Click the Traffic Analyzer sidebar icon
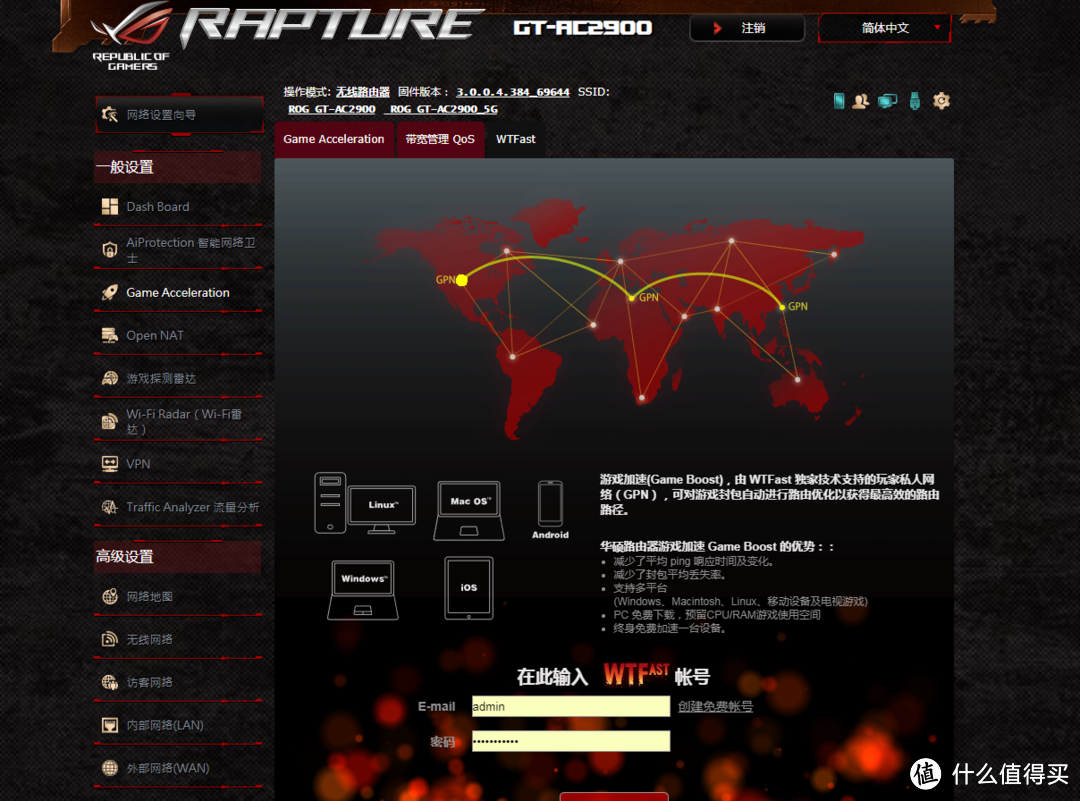1080x801 pixels. tap(110, 507)
